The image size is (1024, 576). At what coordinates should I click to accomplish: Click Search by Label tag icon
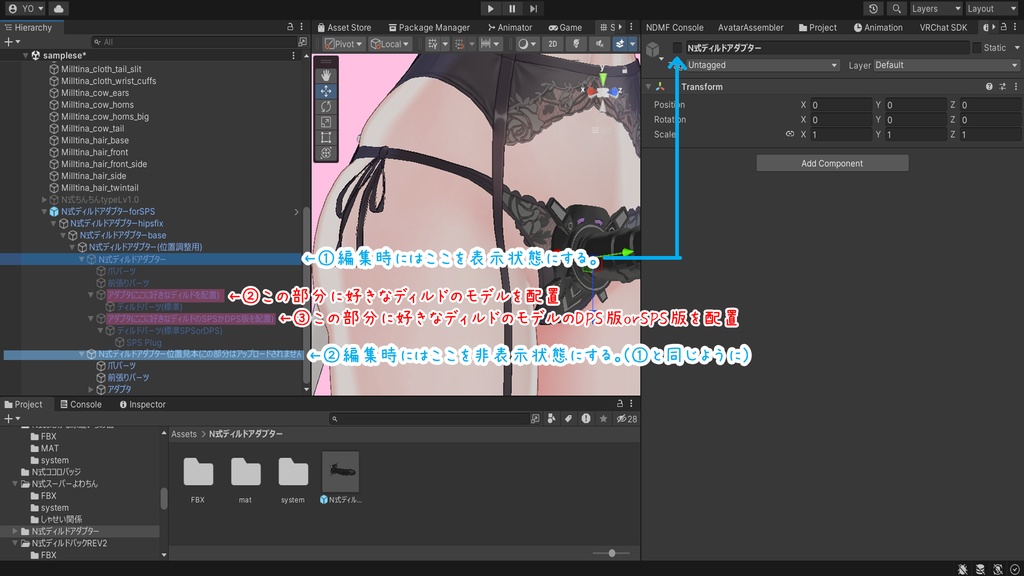(568, 419)
